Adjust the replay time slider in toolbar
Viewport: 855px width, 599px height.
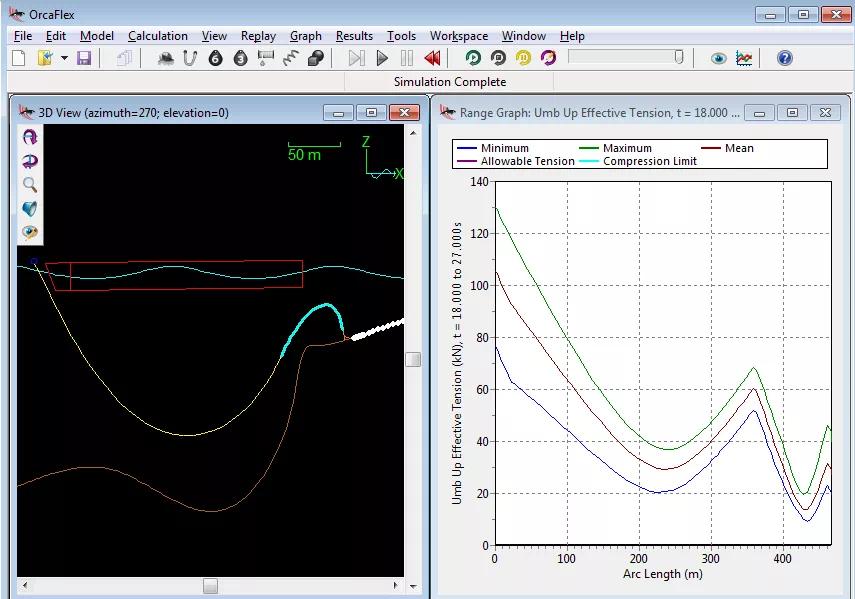(x=678, y=58)
